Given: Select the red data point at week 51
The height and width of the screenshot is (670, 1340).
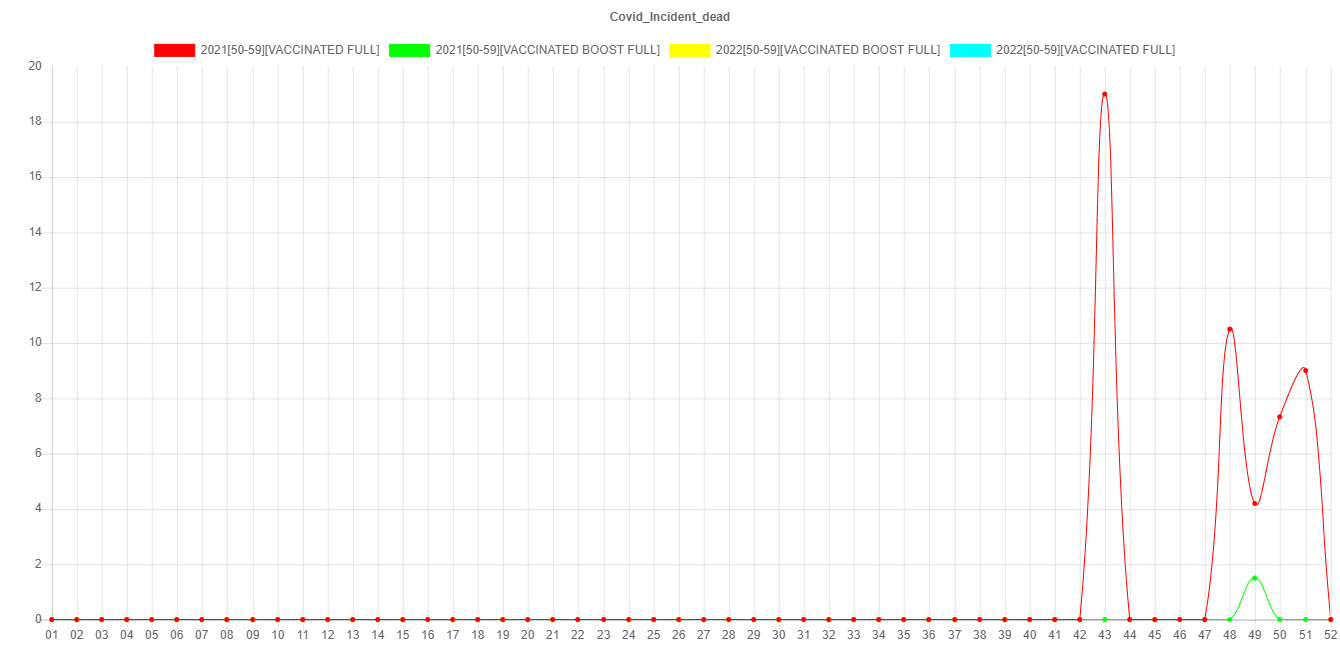Looking at the screenshot, I should 1305,370.
